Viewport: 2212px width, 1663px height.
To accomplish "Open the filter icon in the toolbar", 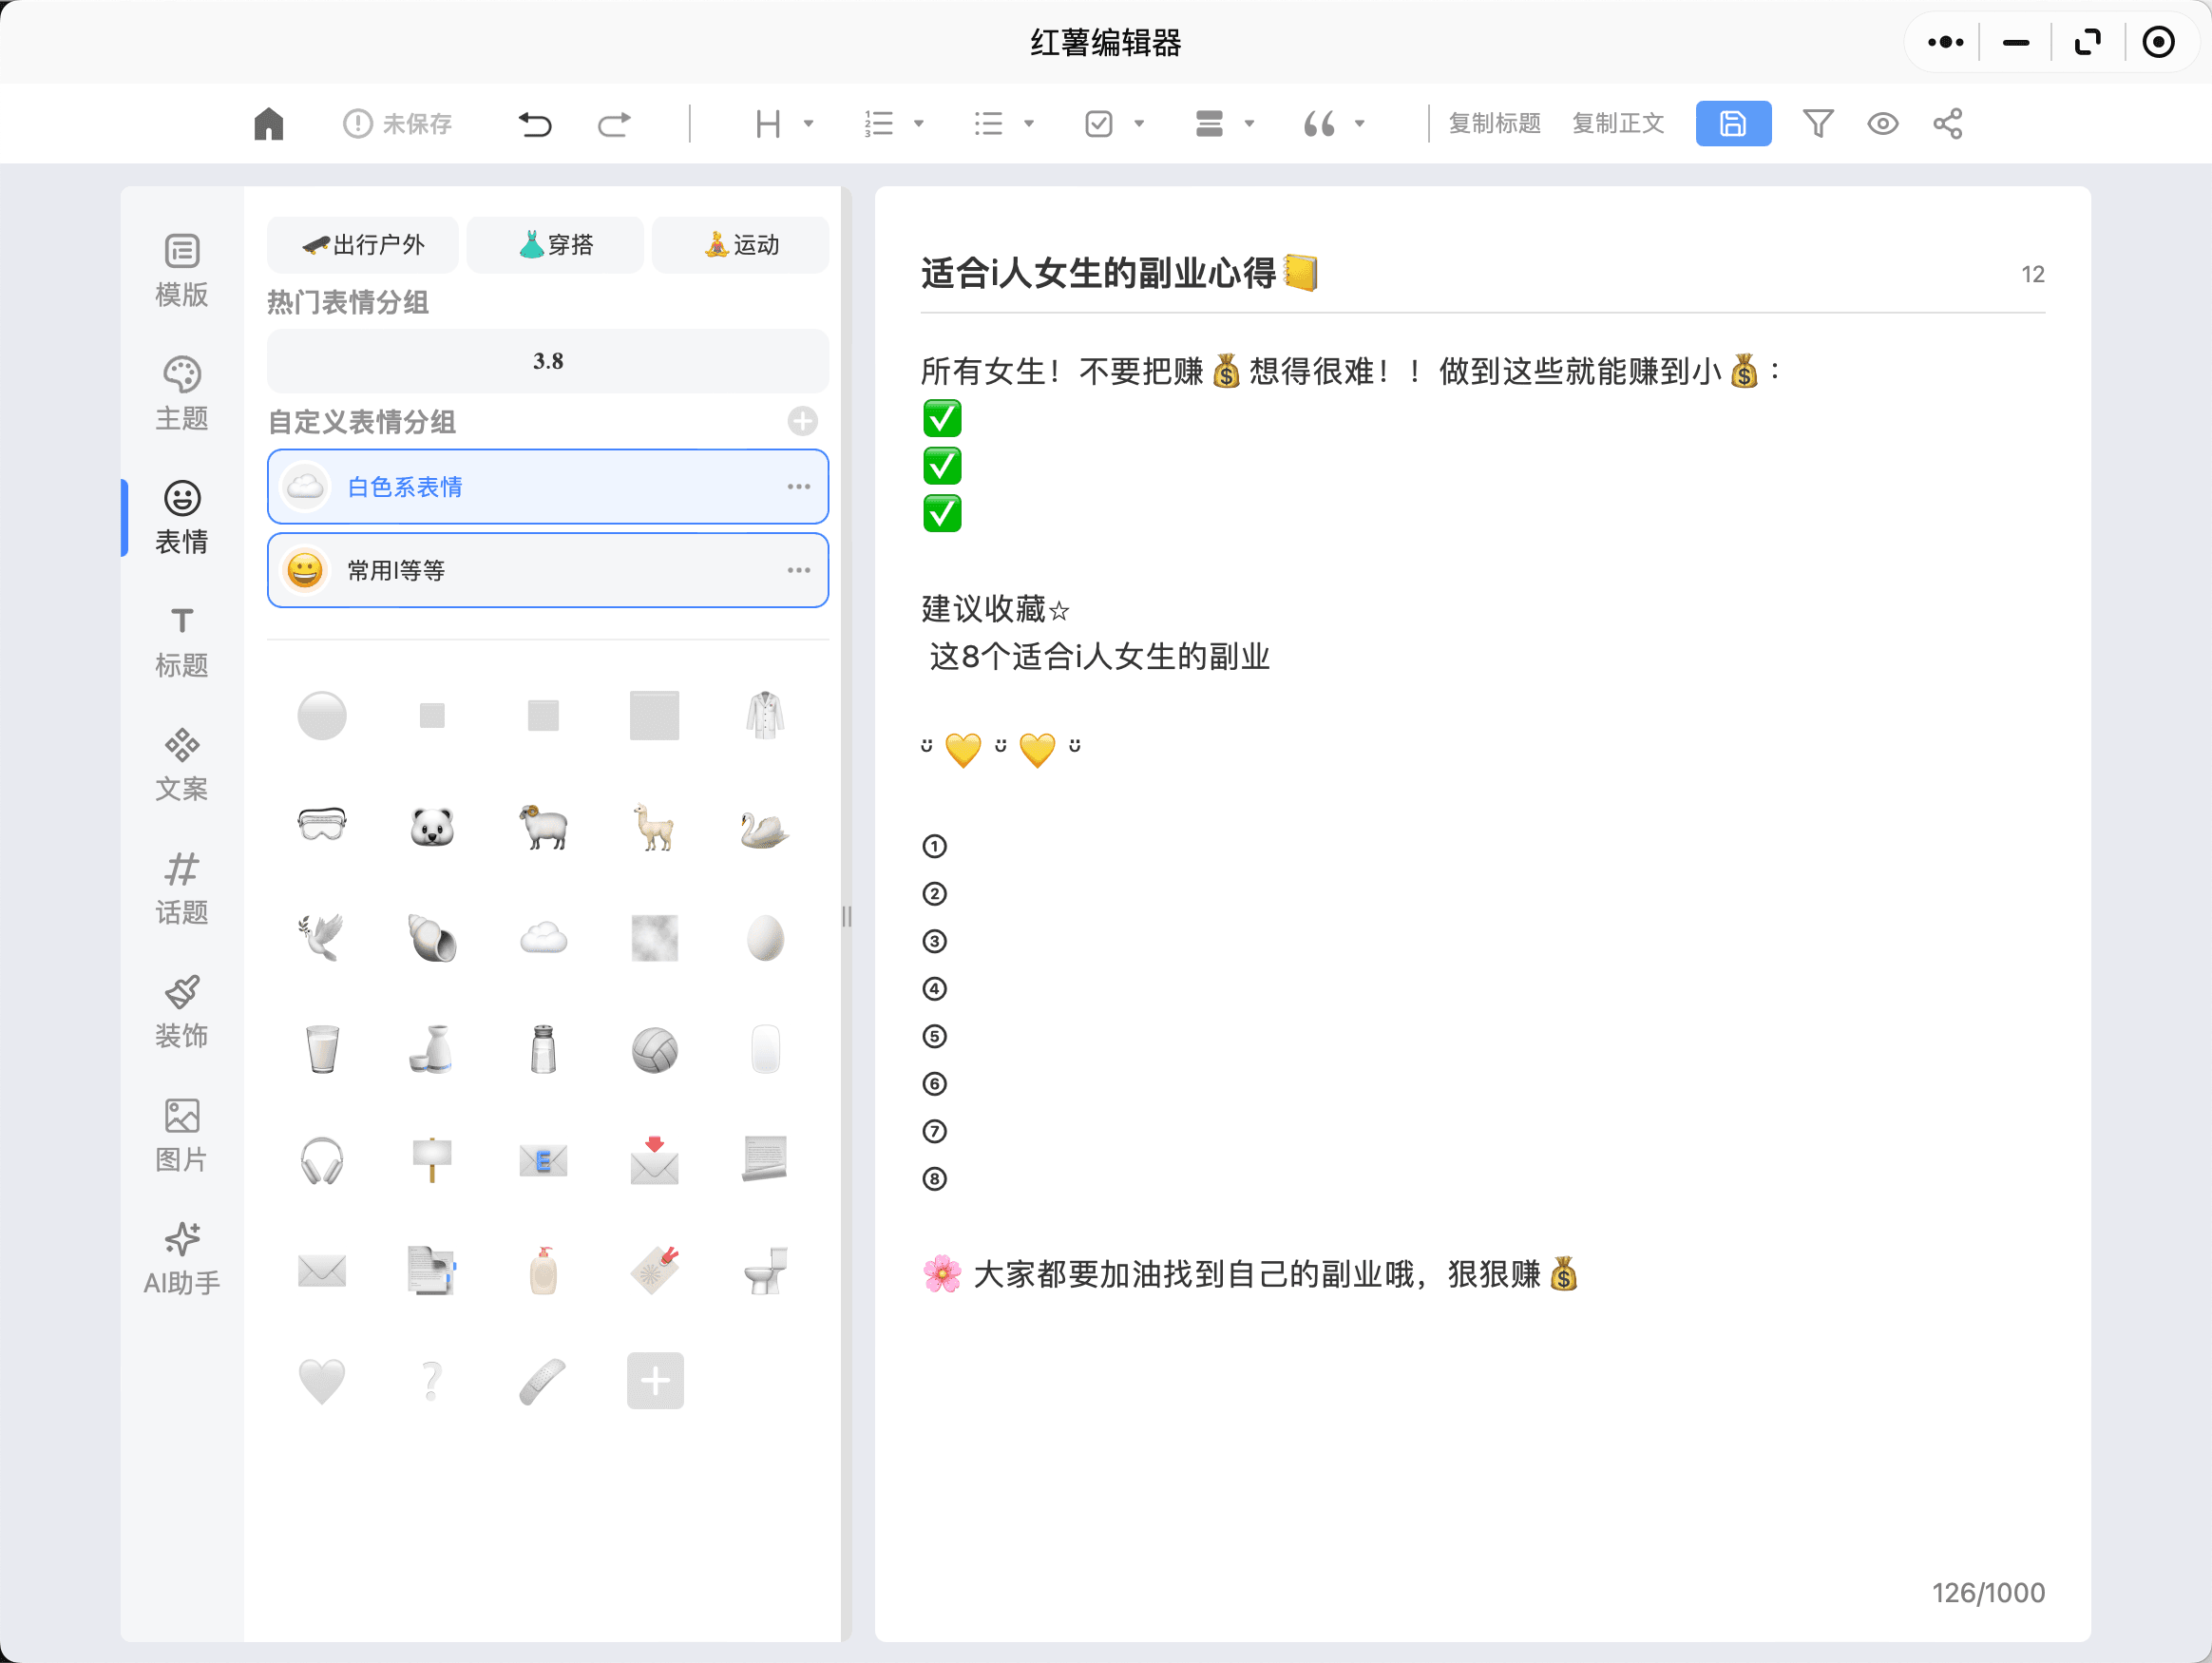I will pyautogui.click(x=1818, y=123).
